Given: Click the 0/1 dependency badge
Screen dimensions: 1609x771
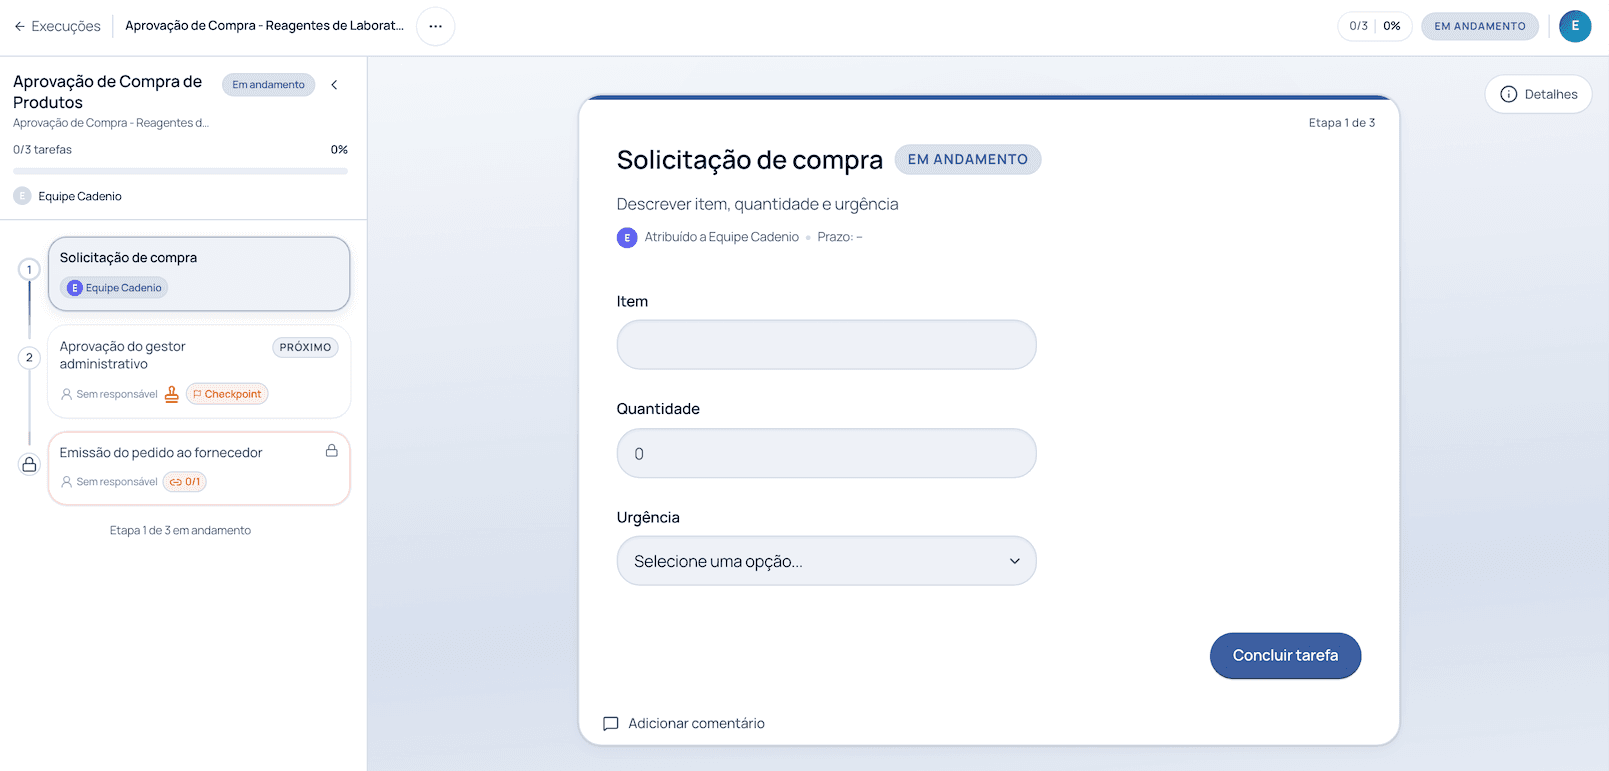Looking at the screenshot, I should pos(185,482).
